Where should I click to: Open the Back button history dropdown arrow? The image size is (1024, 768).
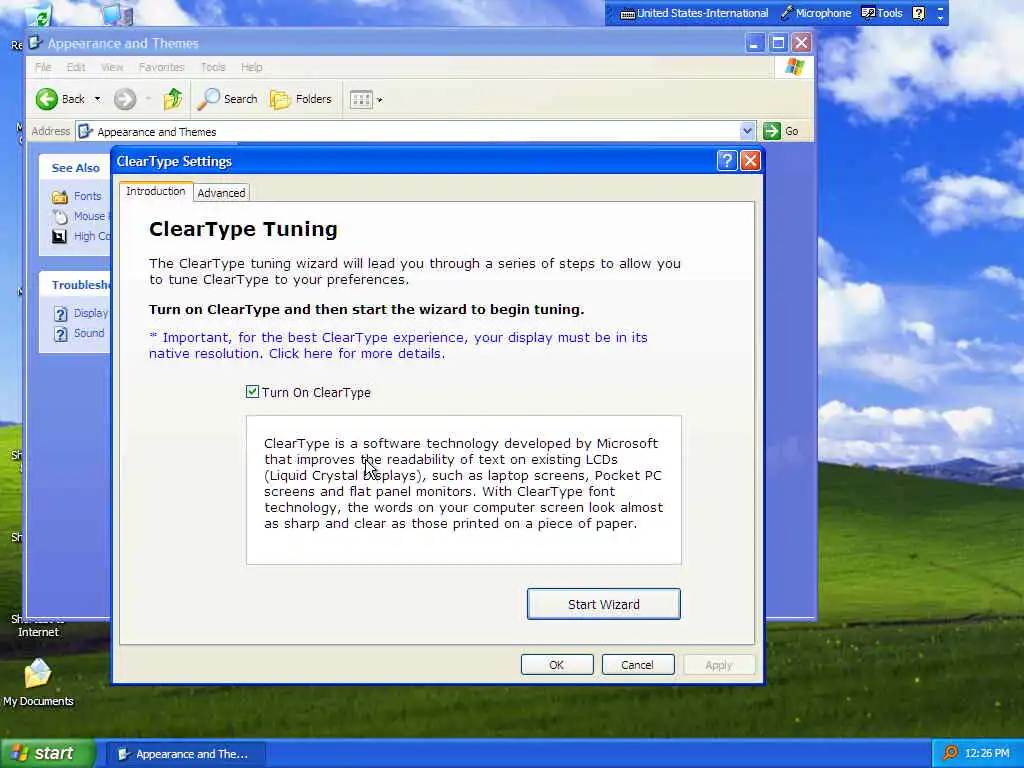pos(97,99)
